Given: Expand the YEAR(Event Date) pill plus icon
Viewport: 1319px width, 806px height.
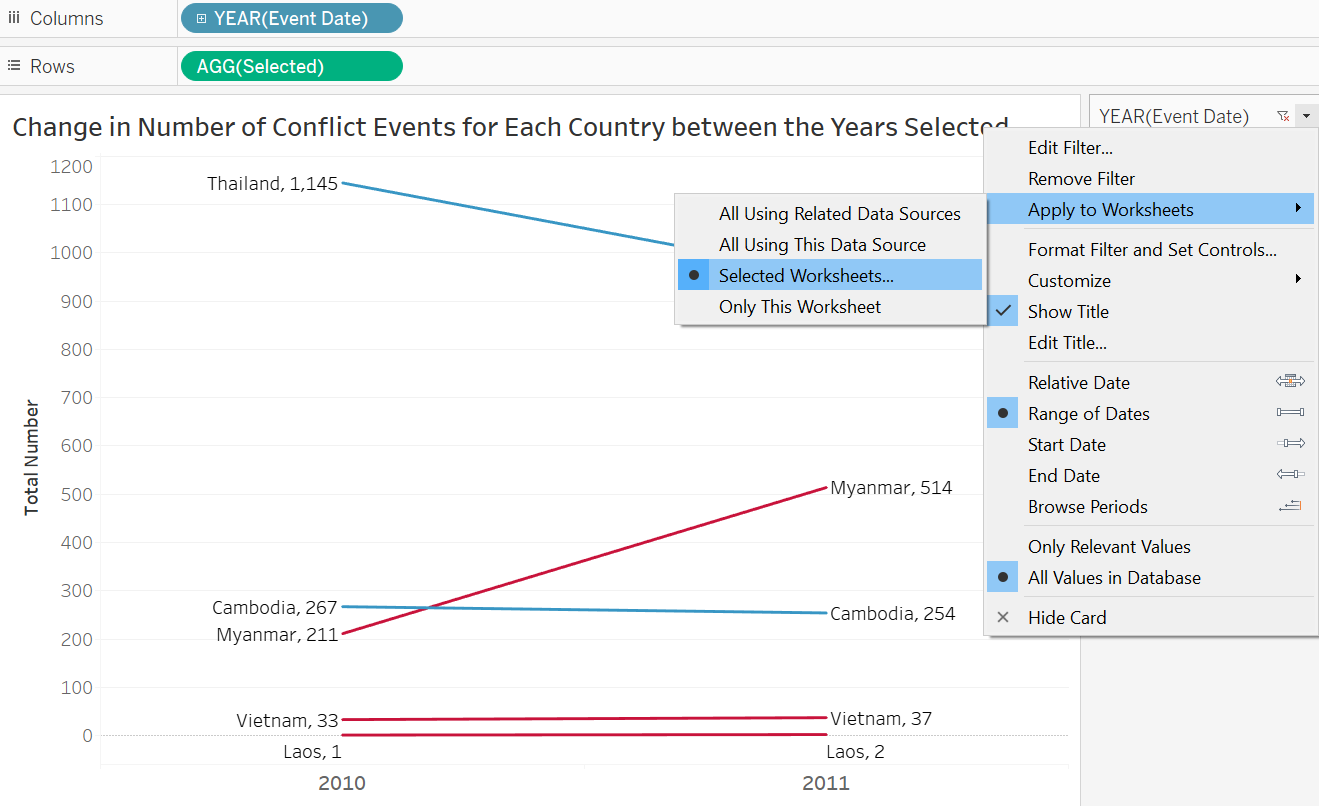Looking at the screenshot, I should [x=201, y=18].
